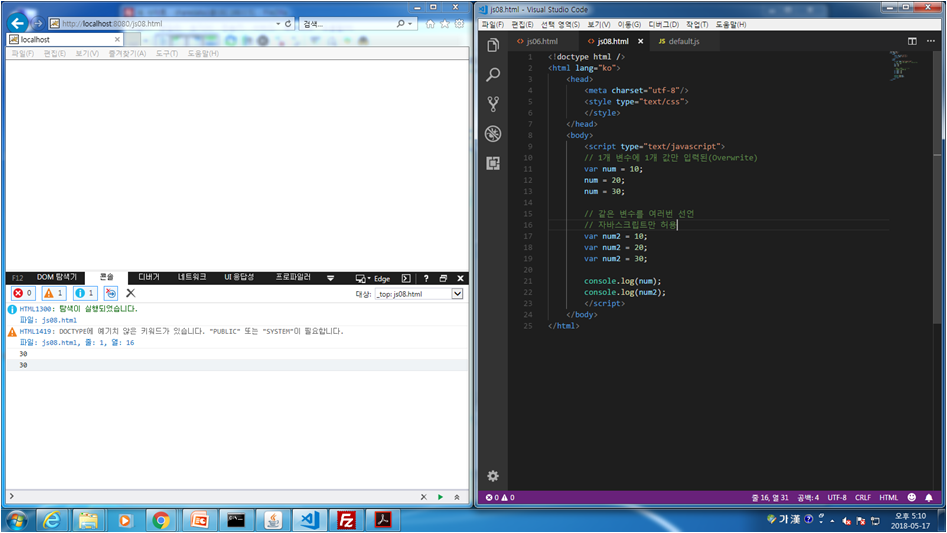Open IE Favorites star
This screenshot has height=533, width=947.
[x=445, y=24]
